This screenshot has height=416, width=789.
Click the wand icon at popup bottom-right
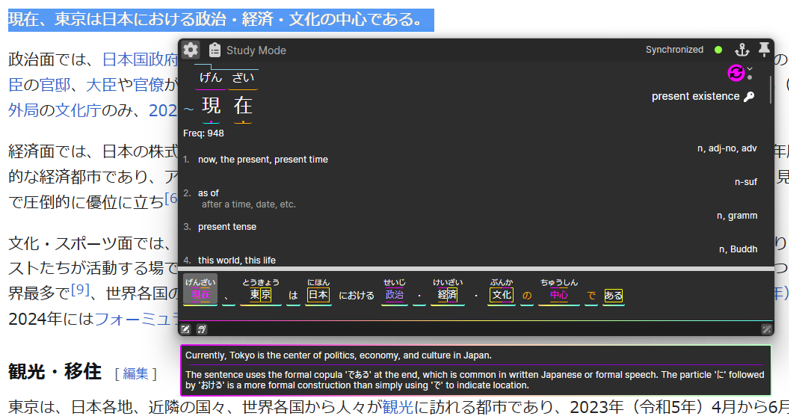(x=766, y=329)
